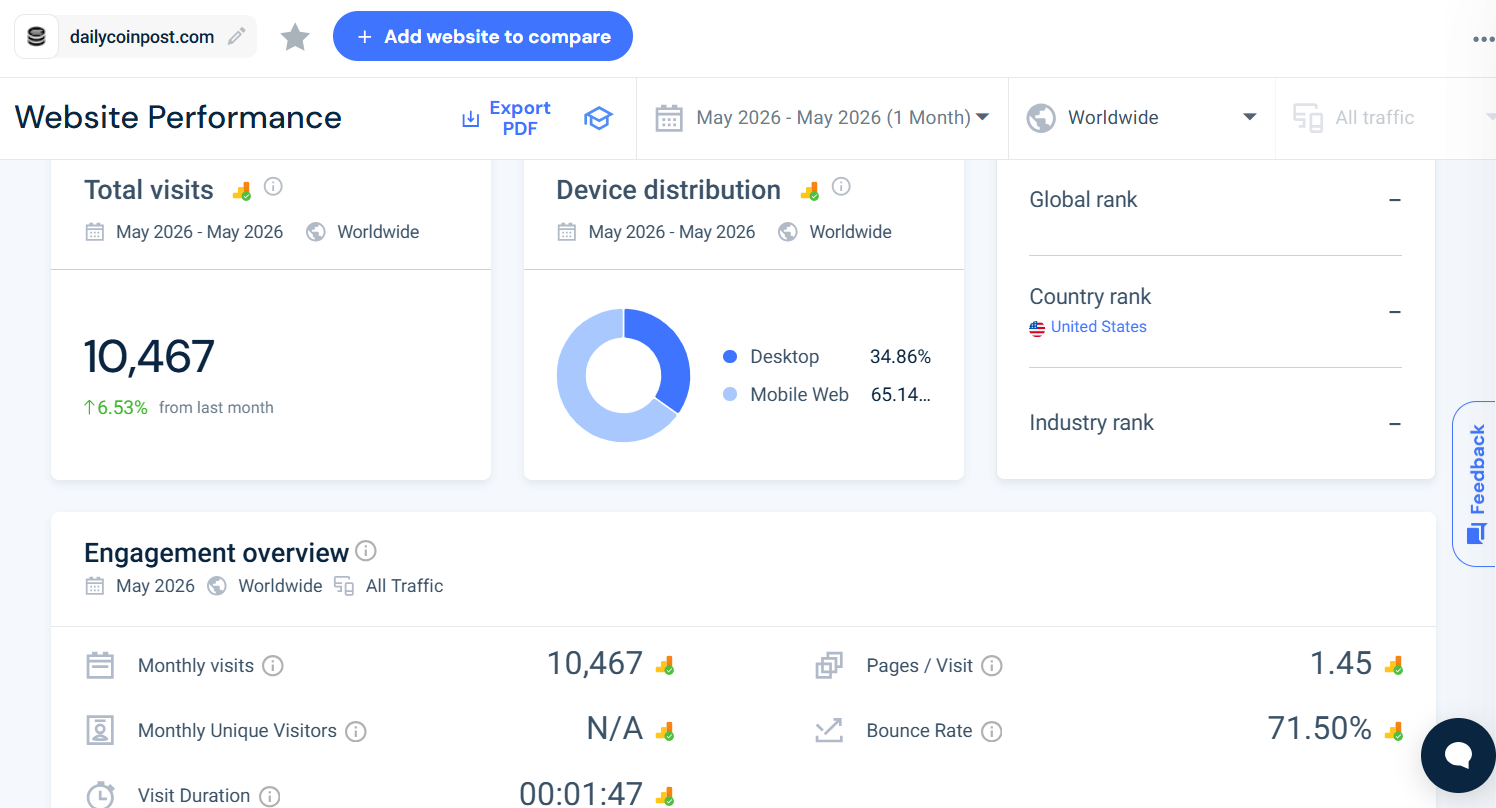
Task: Click the info icon next to Monthly visits
Action: pyautogui.click(x=273, y=666)
